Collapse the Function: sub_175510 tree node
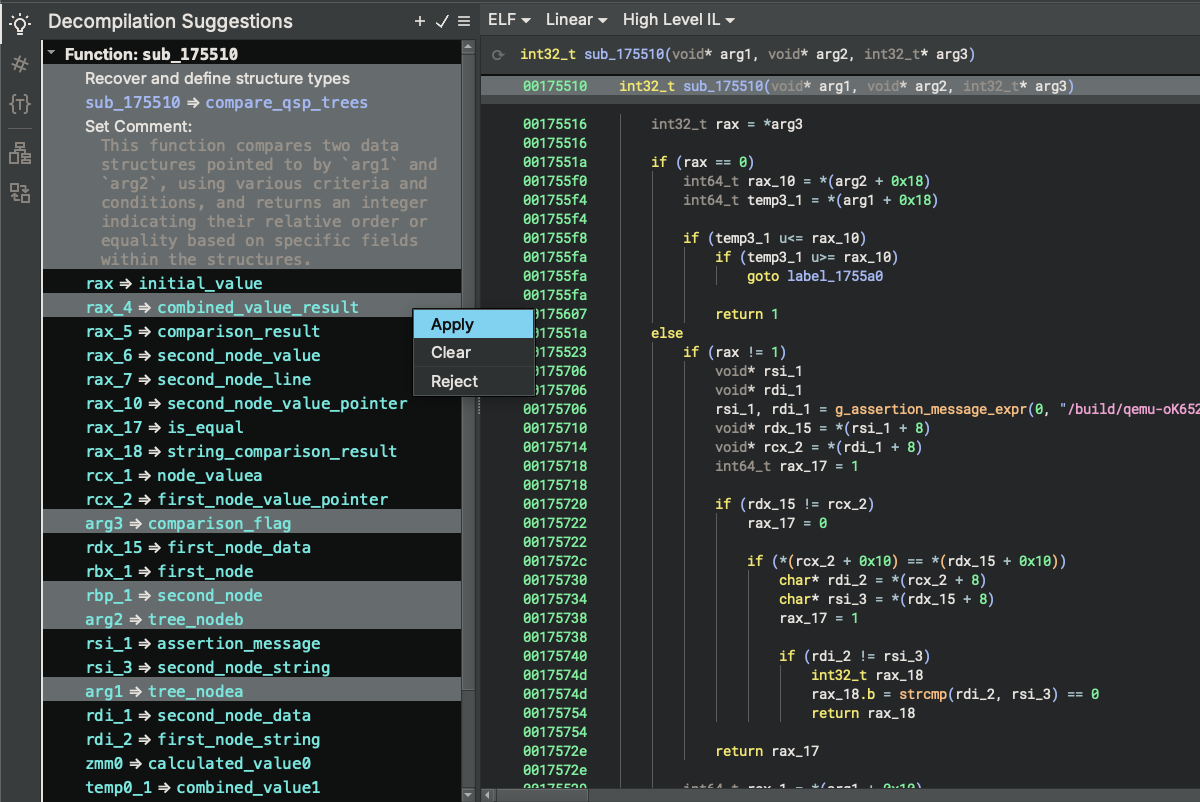This screenshot has width=1200, height=802. pos(52,54)
